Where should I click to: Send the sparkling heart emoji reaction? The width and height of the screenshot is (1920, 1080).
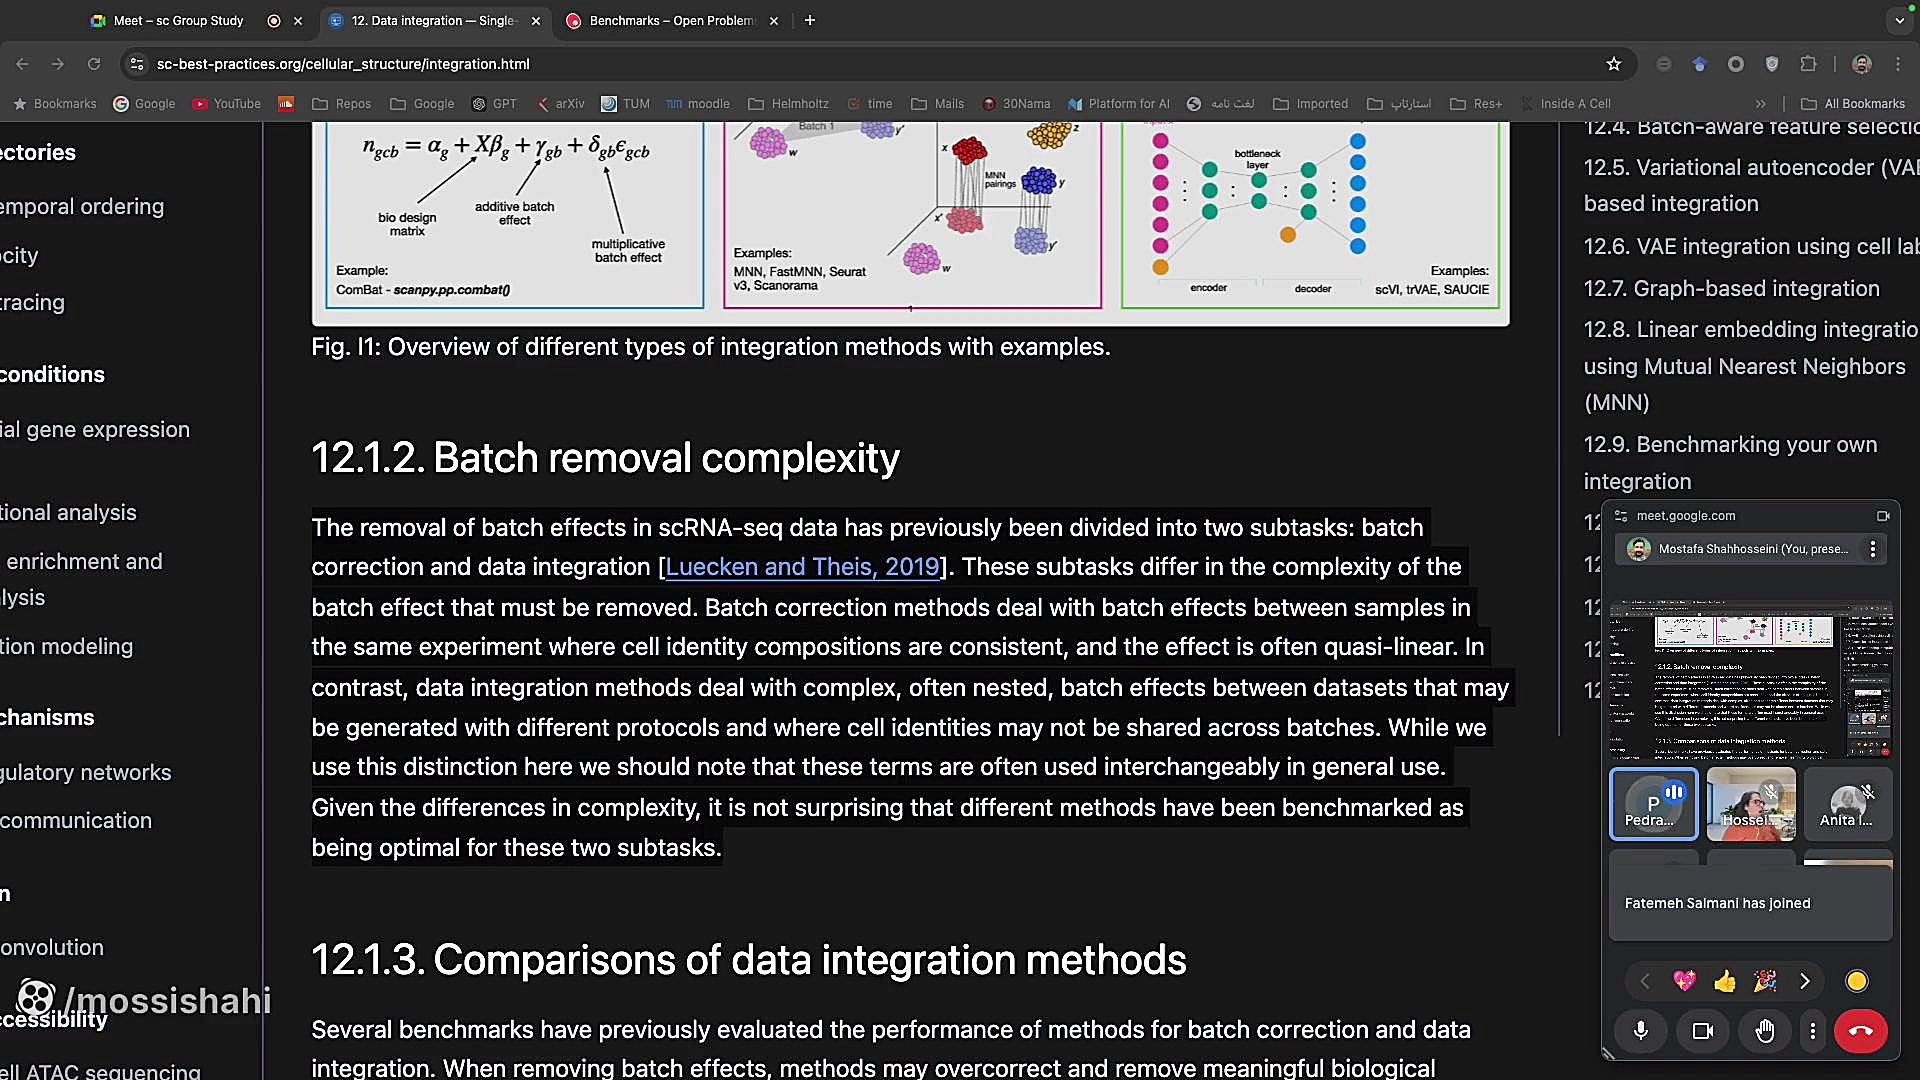[x=1685, y=982]
